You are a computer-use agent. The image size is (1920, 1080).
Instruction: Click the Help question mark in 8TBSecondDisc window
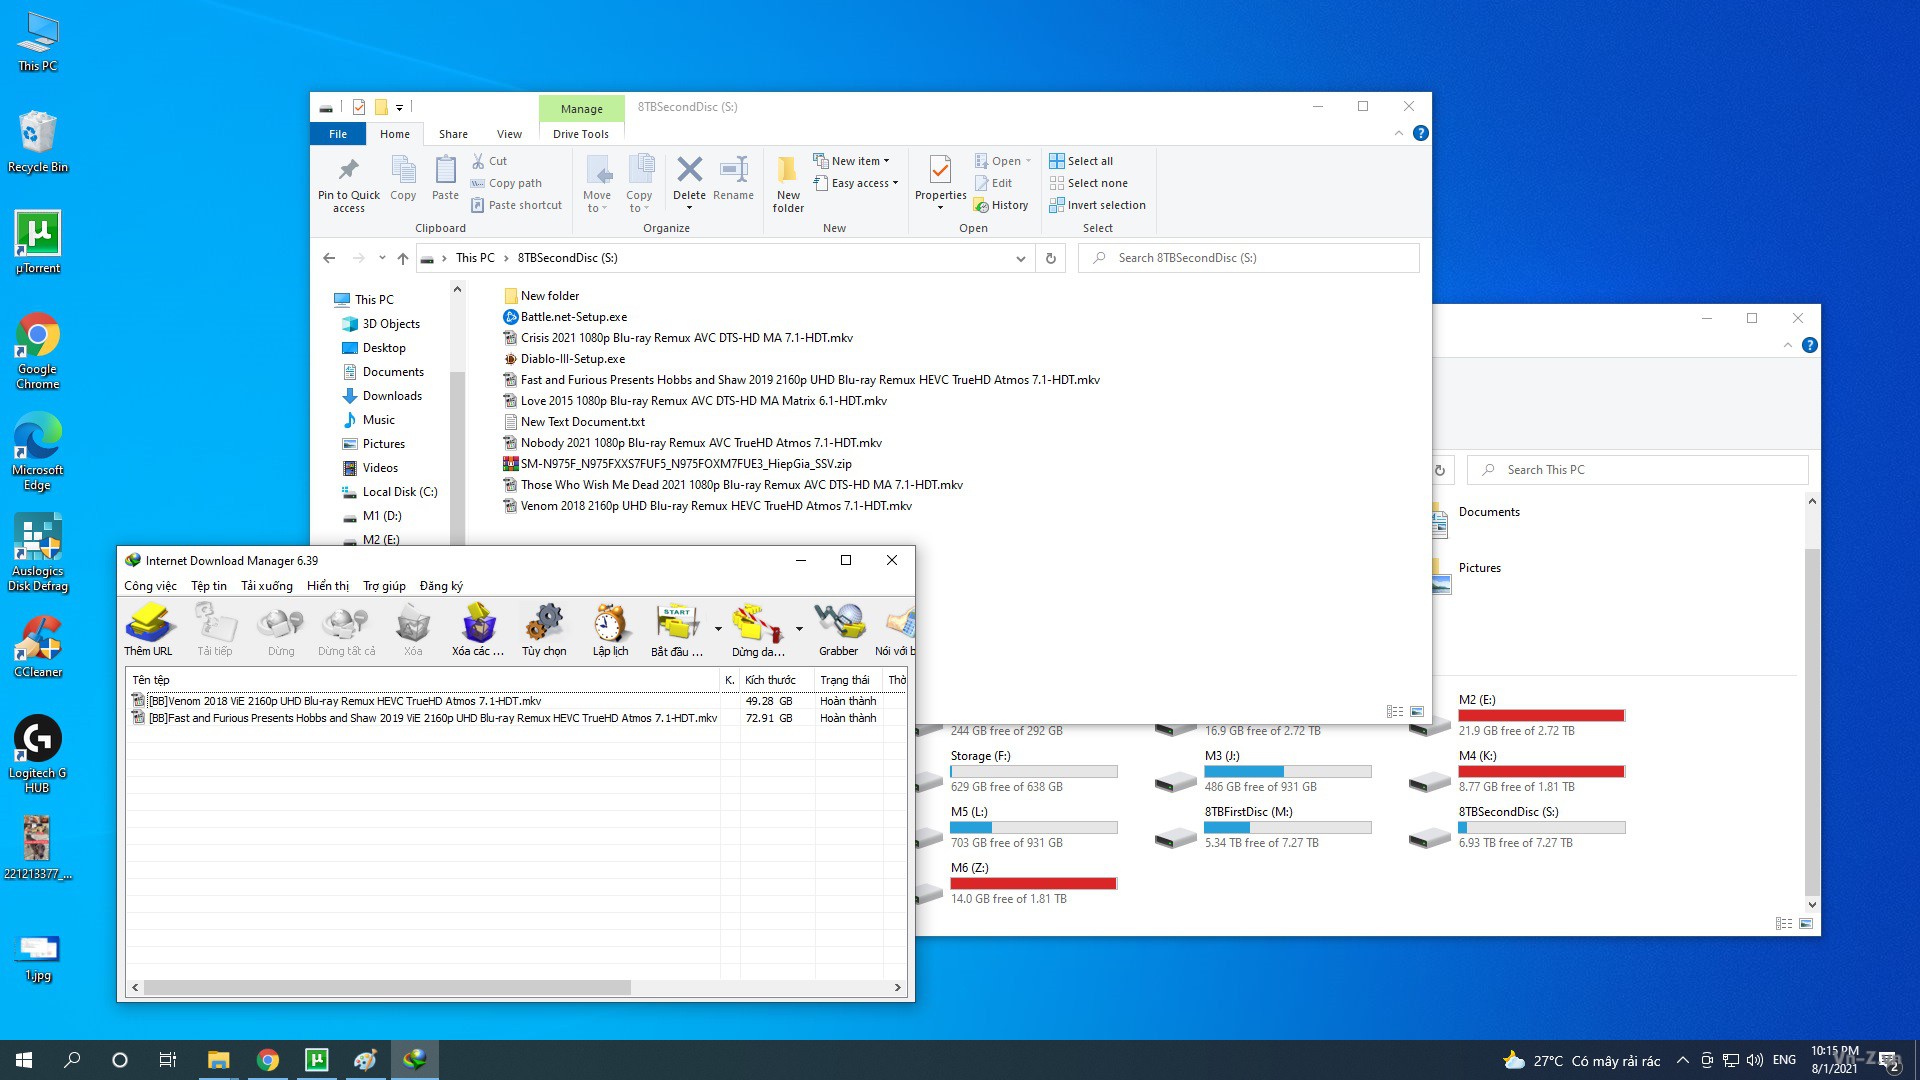coord(1420,133)
